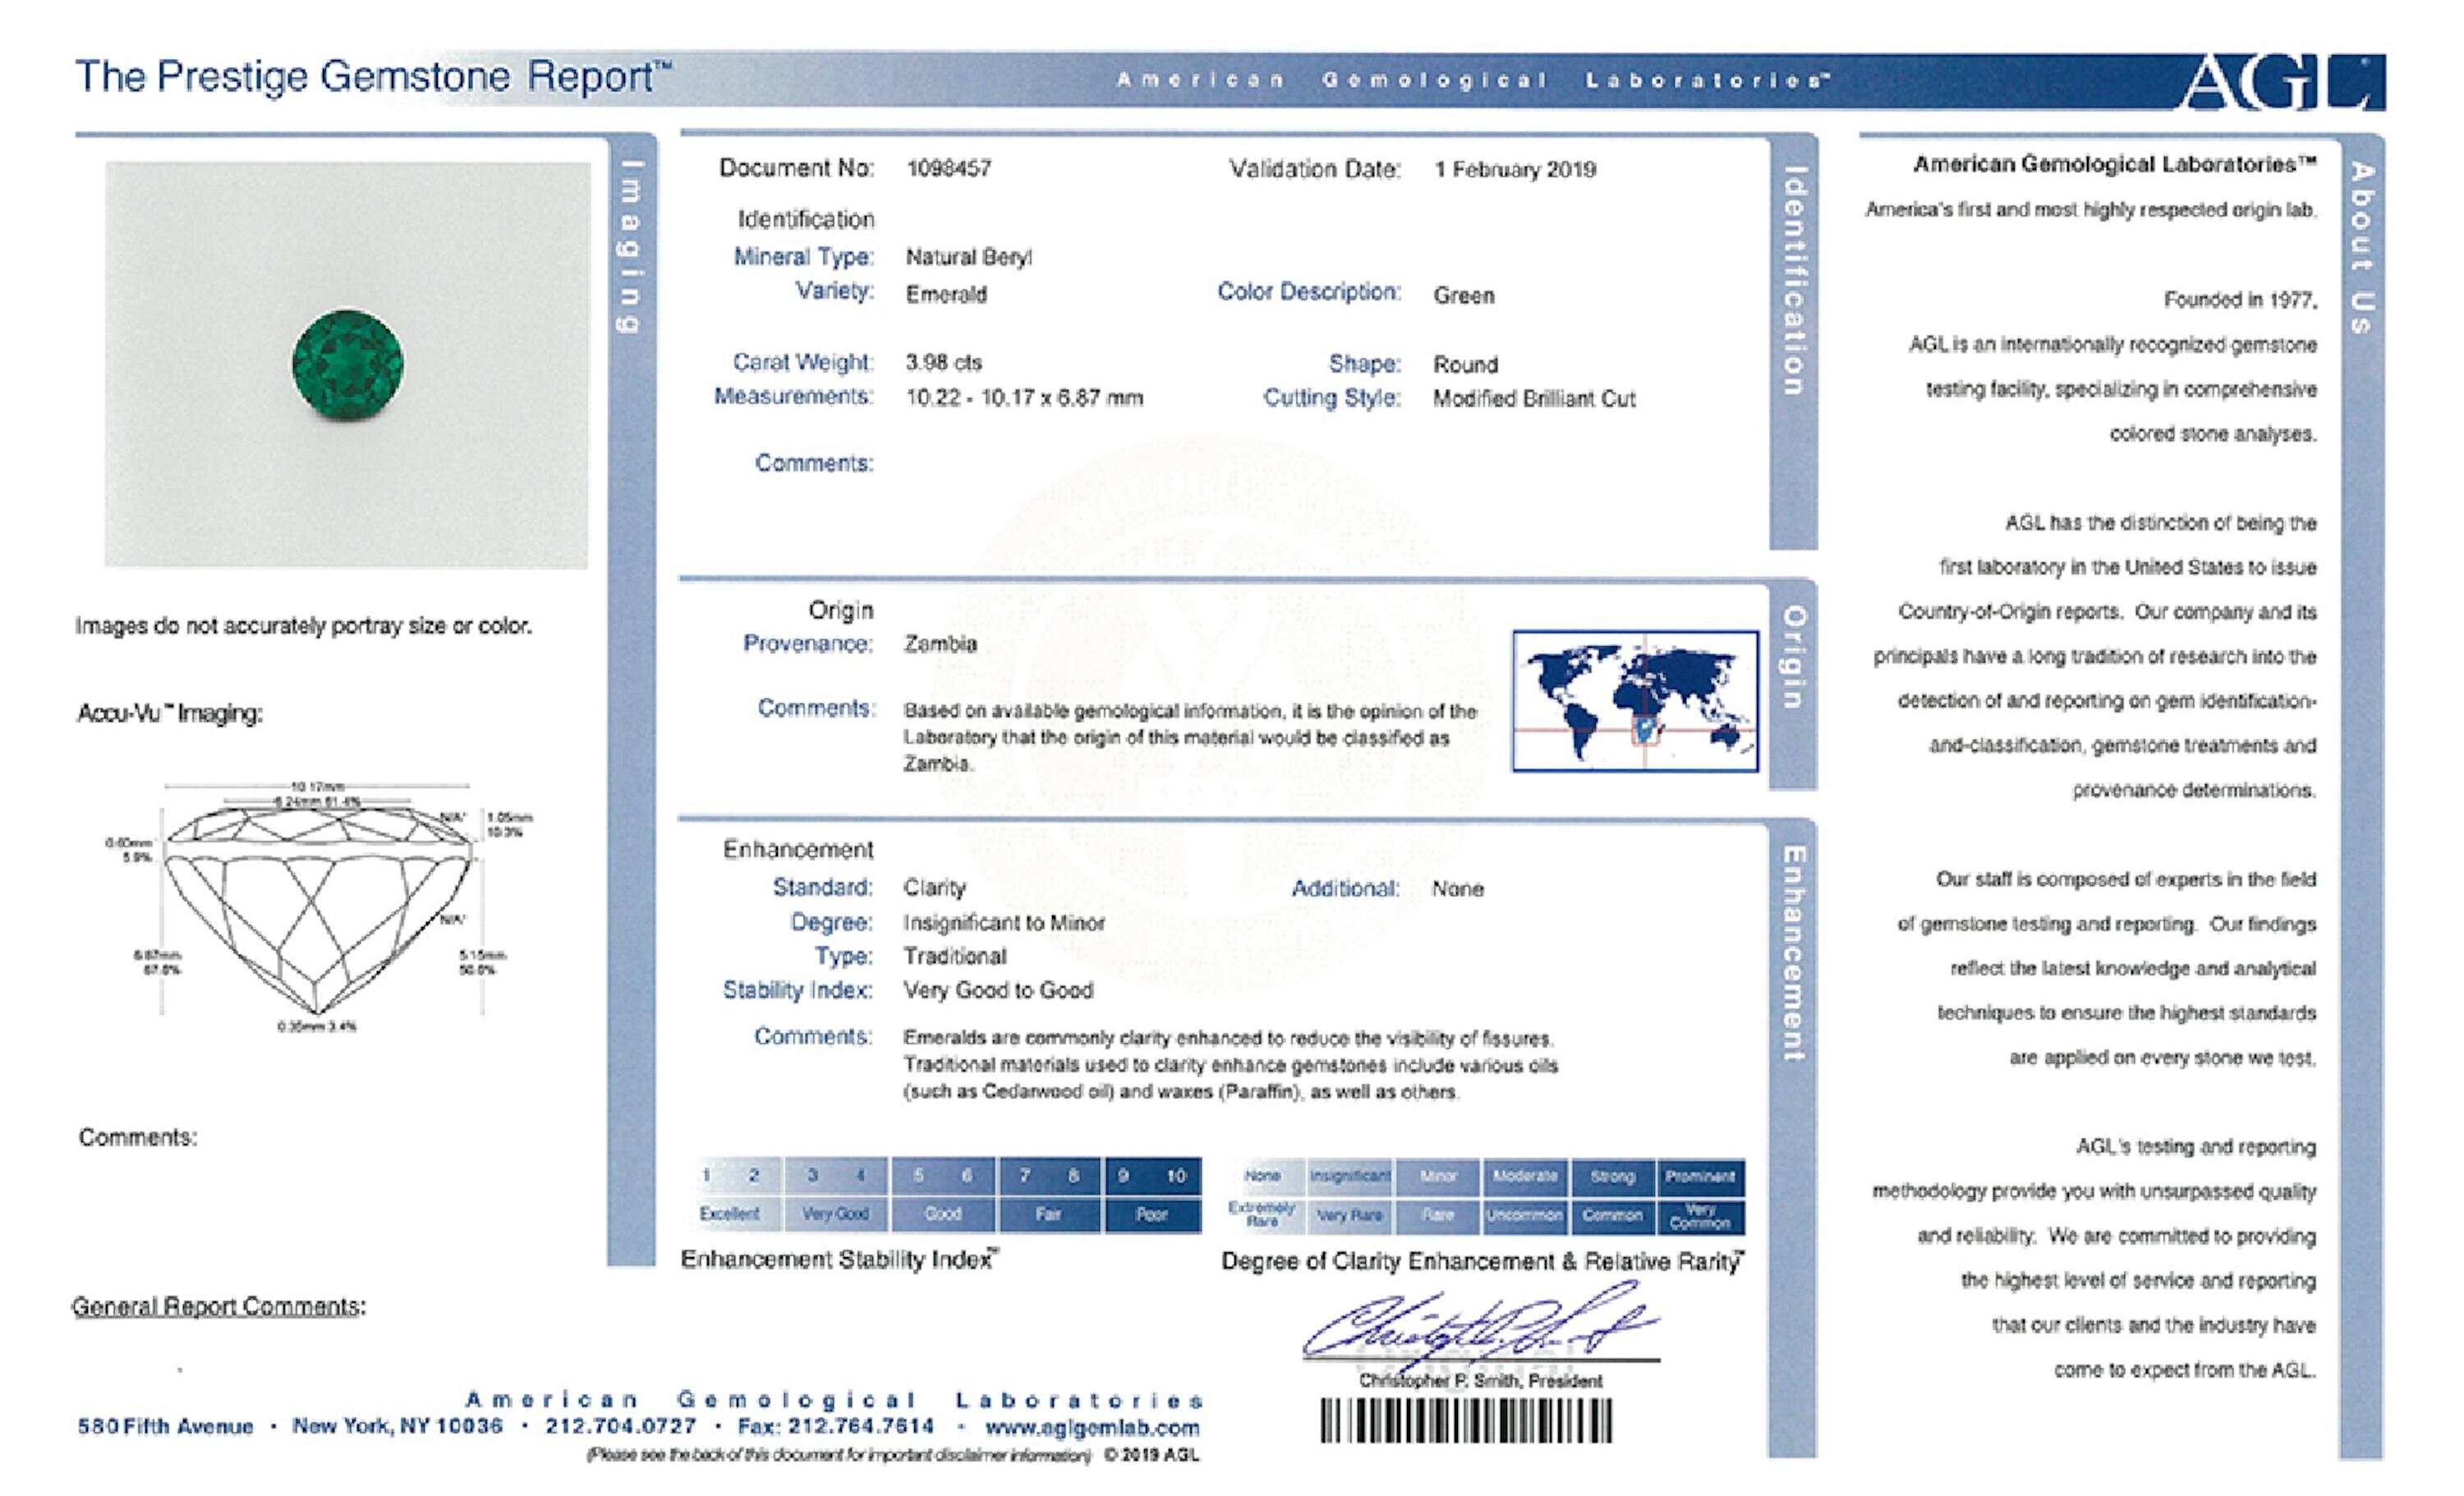
Task: Click 'Founded in 1977' line
Action: click(2240, 299)
